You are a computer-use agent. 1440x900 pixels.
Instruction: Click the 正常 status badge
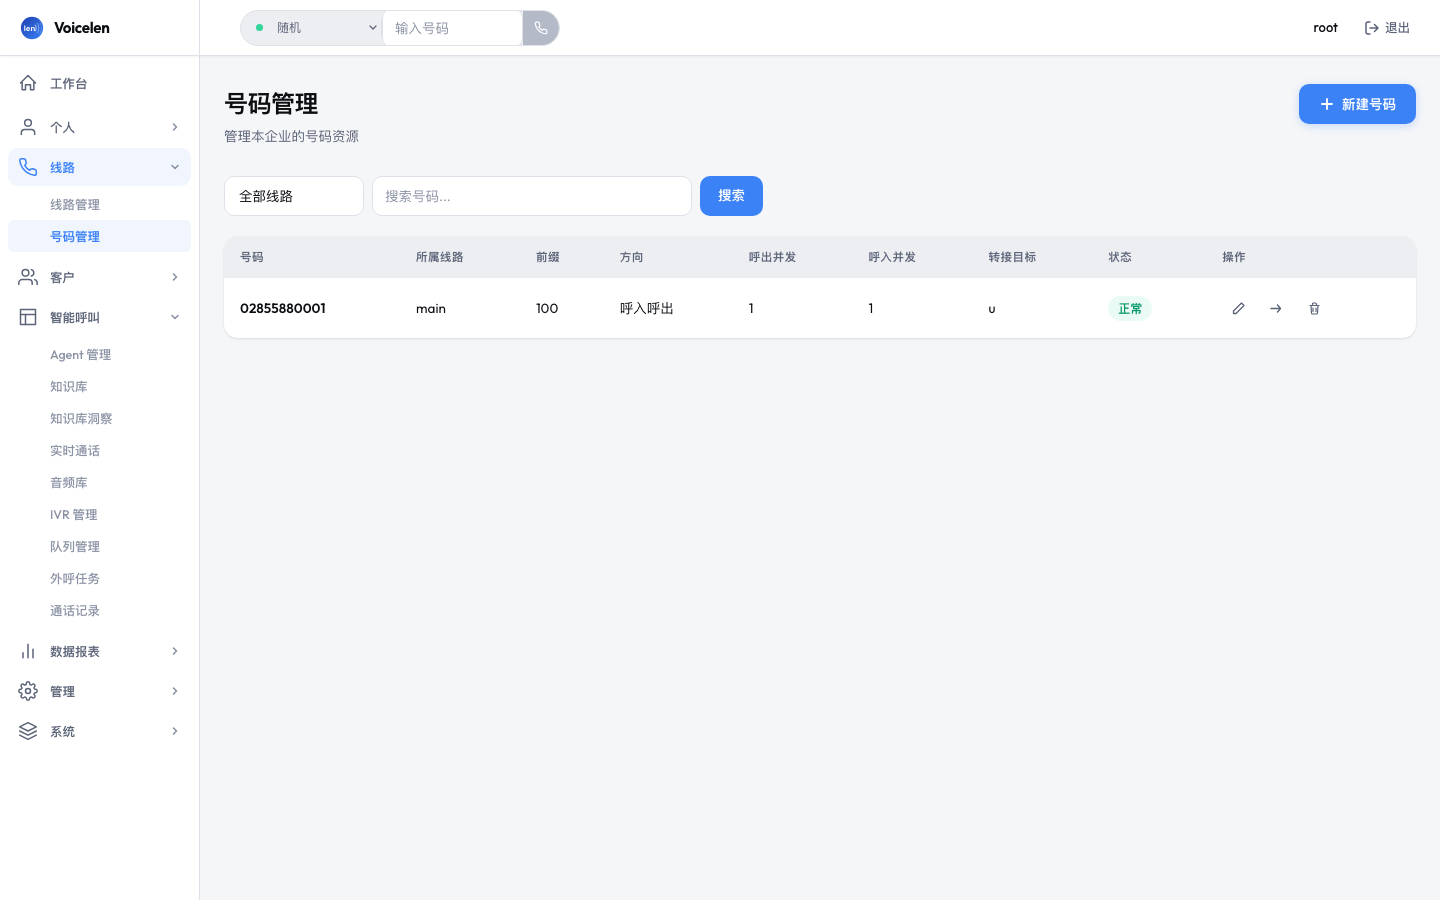click(x=1130, y=308)
